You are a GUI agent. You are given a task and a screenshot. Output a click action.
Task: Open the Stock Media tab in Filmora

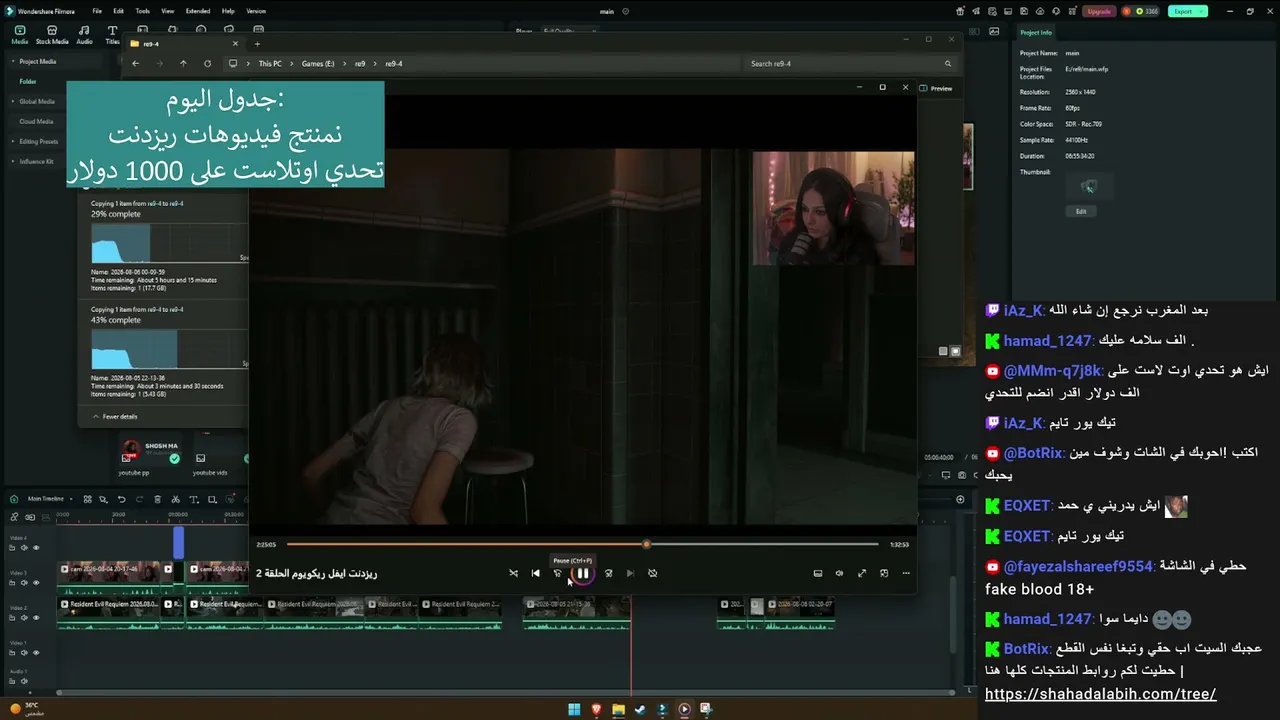click(52, 36)
